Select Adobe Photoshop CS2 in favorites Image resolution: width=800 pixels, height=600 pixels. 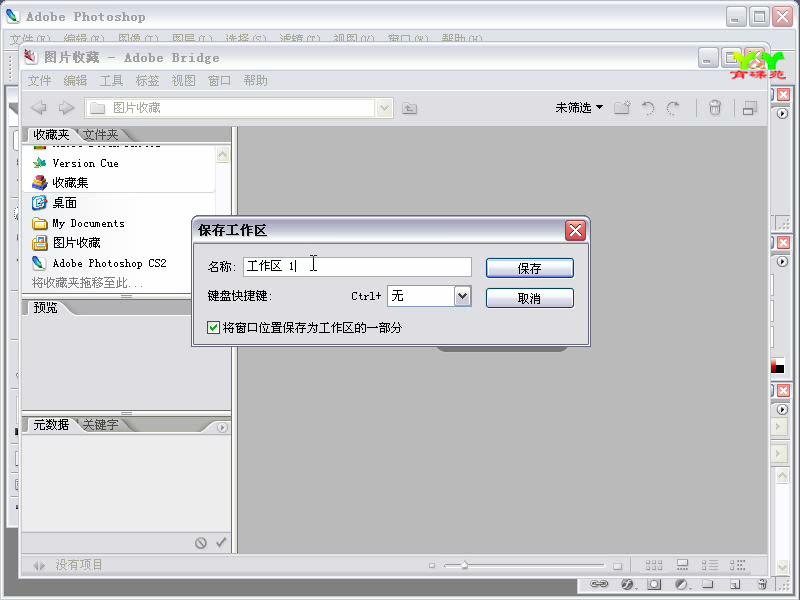[x=99, y=263]
